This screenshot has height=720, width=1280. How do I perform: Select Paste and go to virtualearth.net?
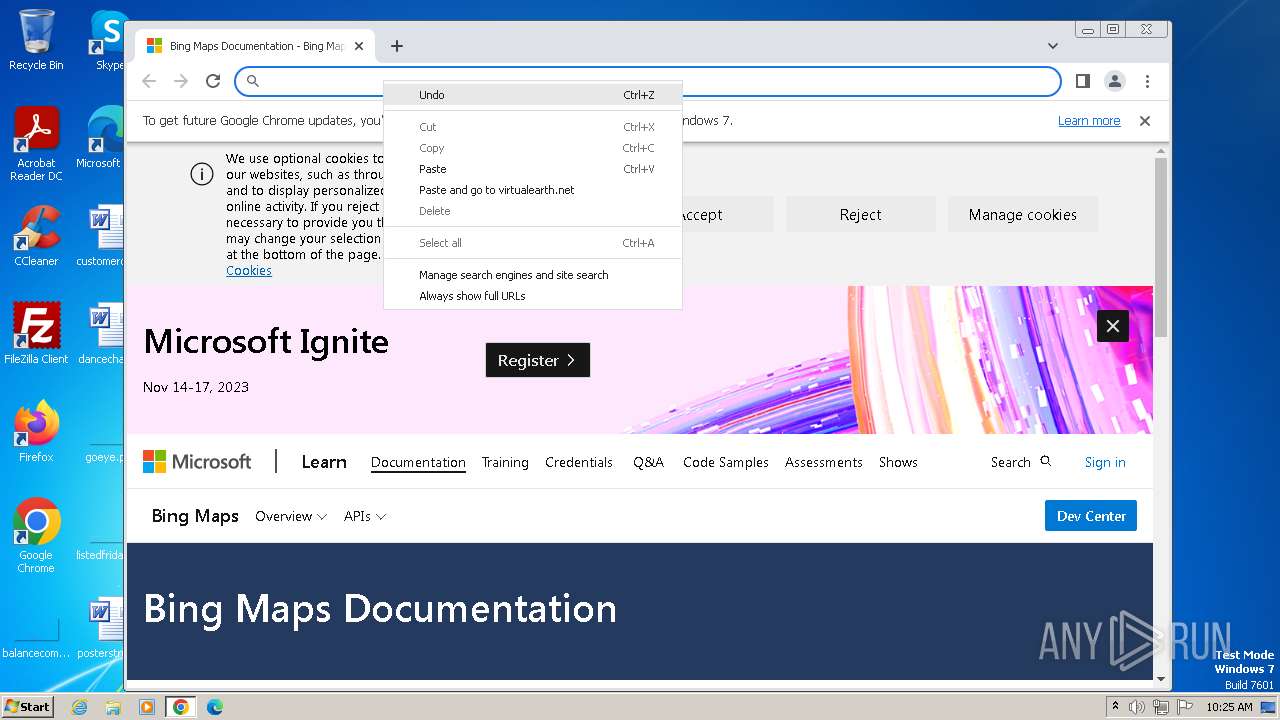pos(533,190)
